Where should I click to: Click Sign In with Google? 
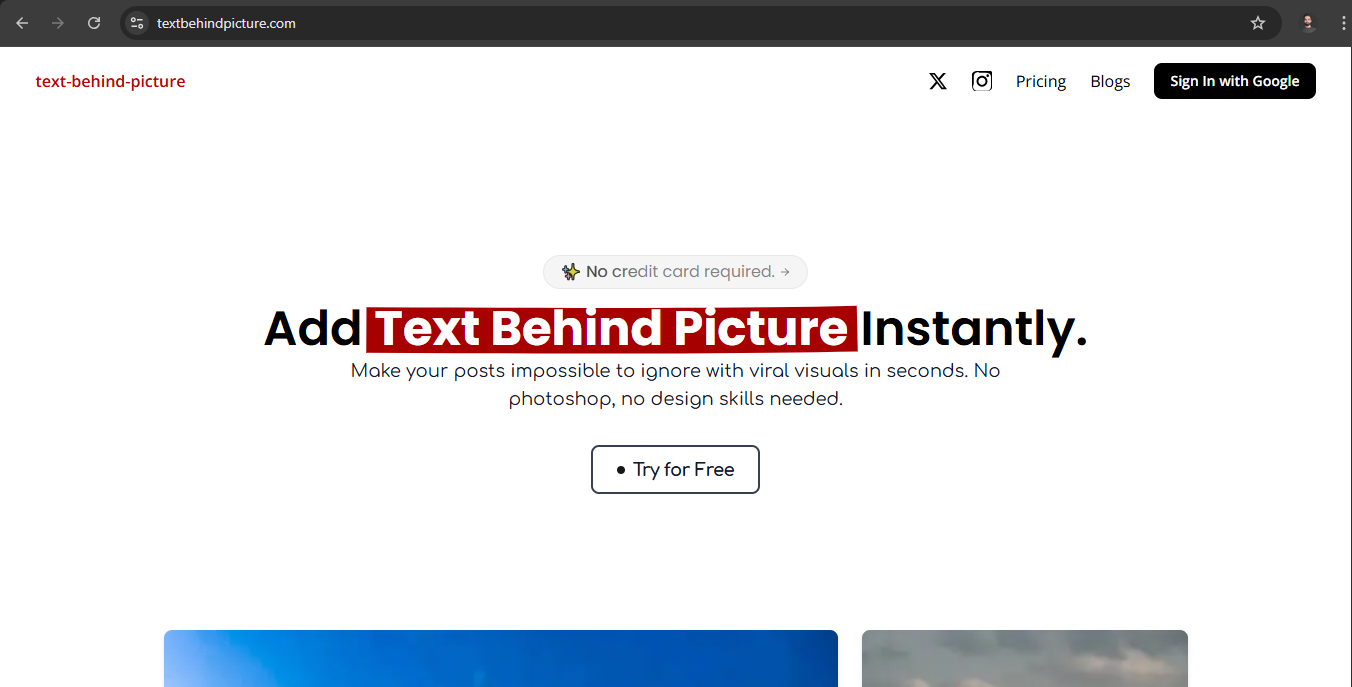point(1234,81)
